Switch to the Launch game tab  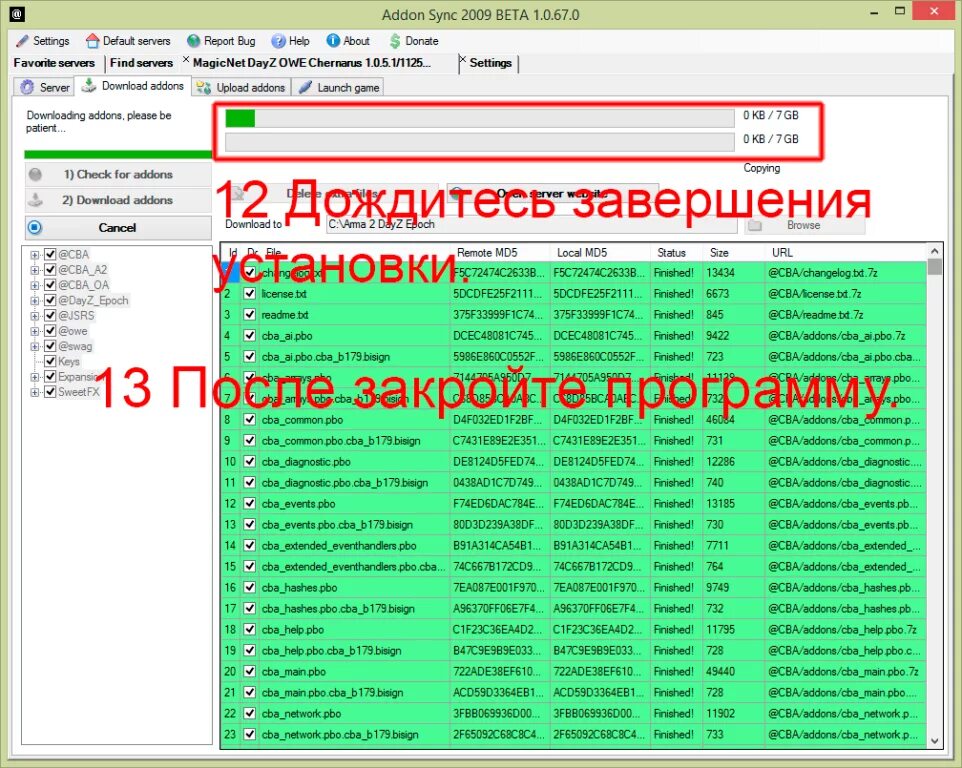339,88
